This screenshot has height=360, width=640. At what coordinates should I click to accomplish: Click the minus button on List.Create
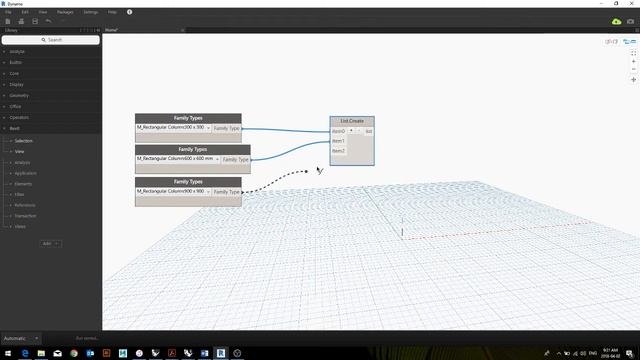(359, 131)
